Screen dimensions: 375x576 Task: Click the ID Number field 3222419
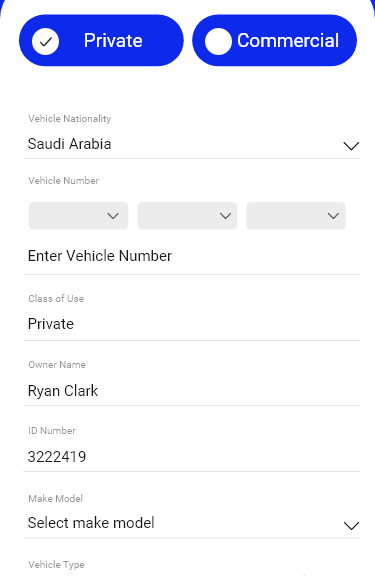tap(191, 457)
